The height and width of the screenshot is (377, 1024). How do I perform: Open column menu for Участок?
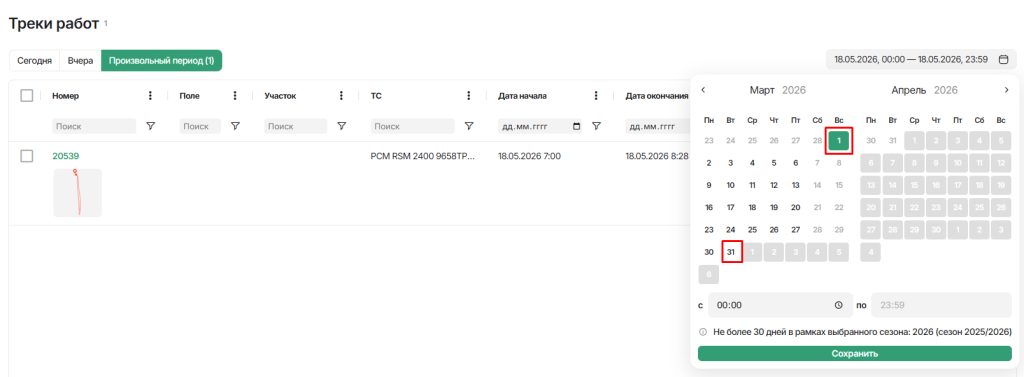(x=341, y=96)
